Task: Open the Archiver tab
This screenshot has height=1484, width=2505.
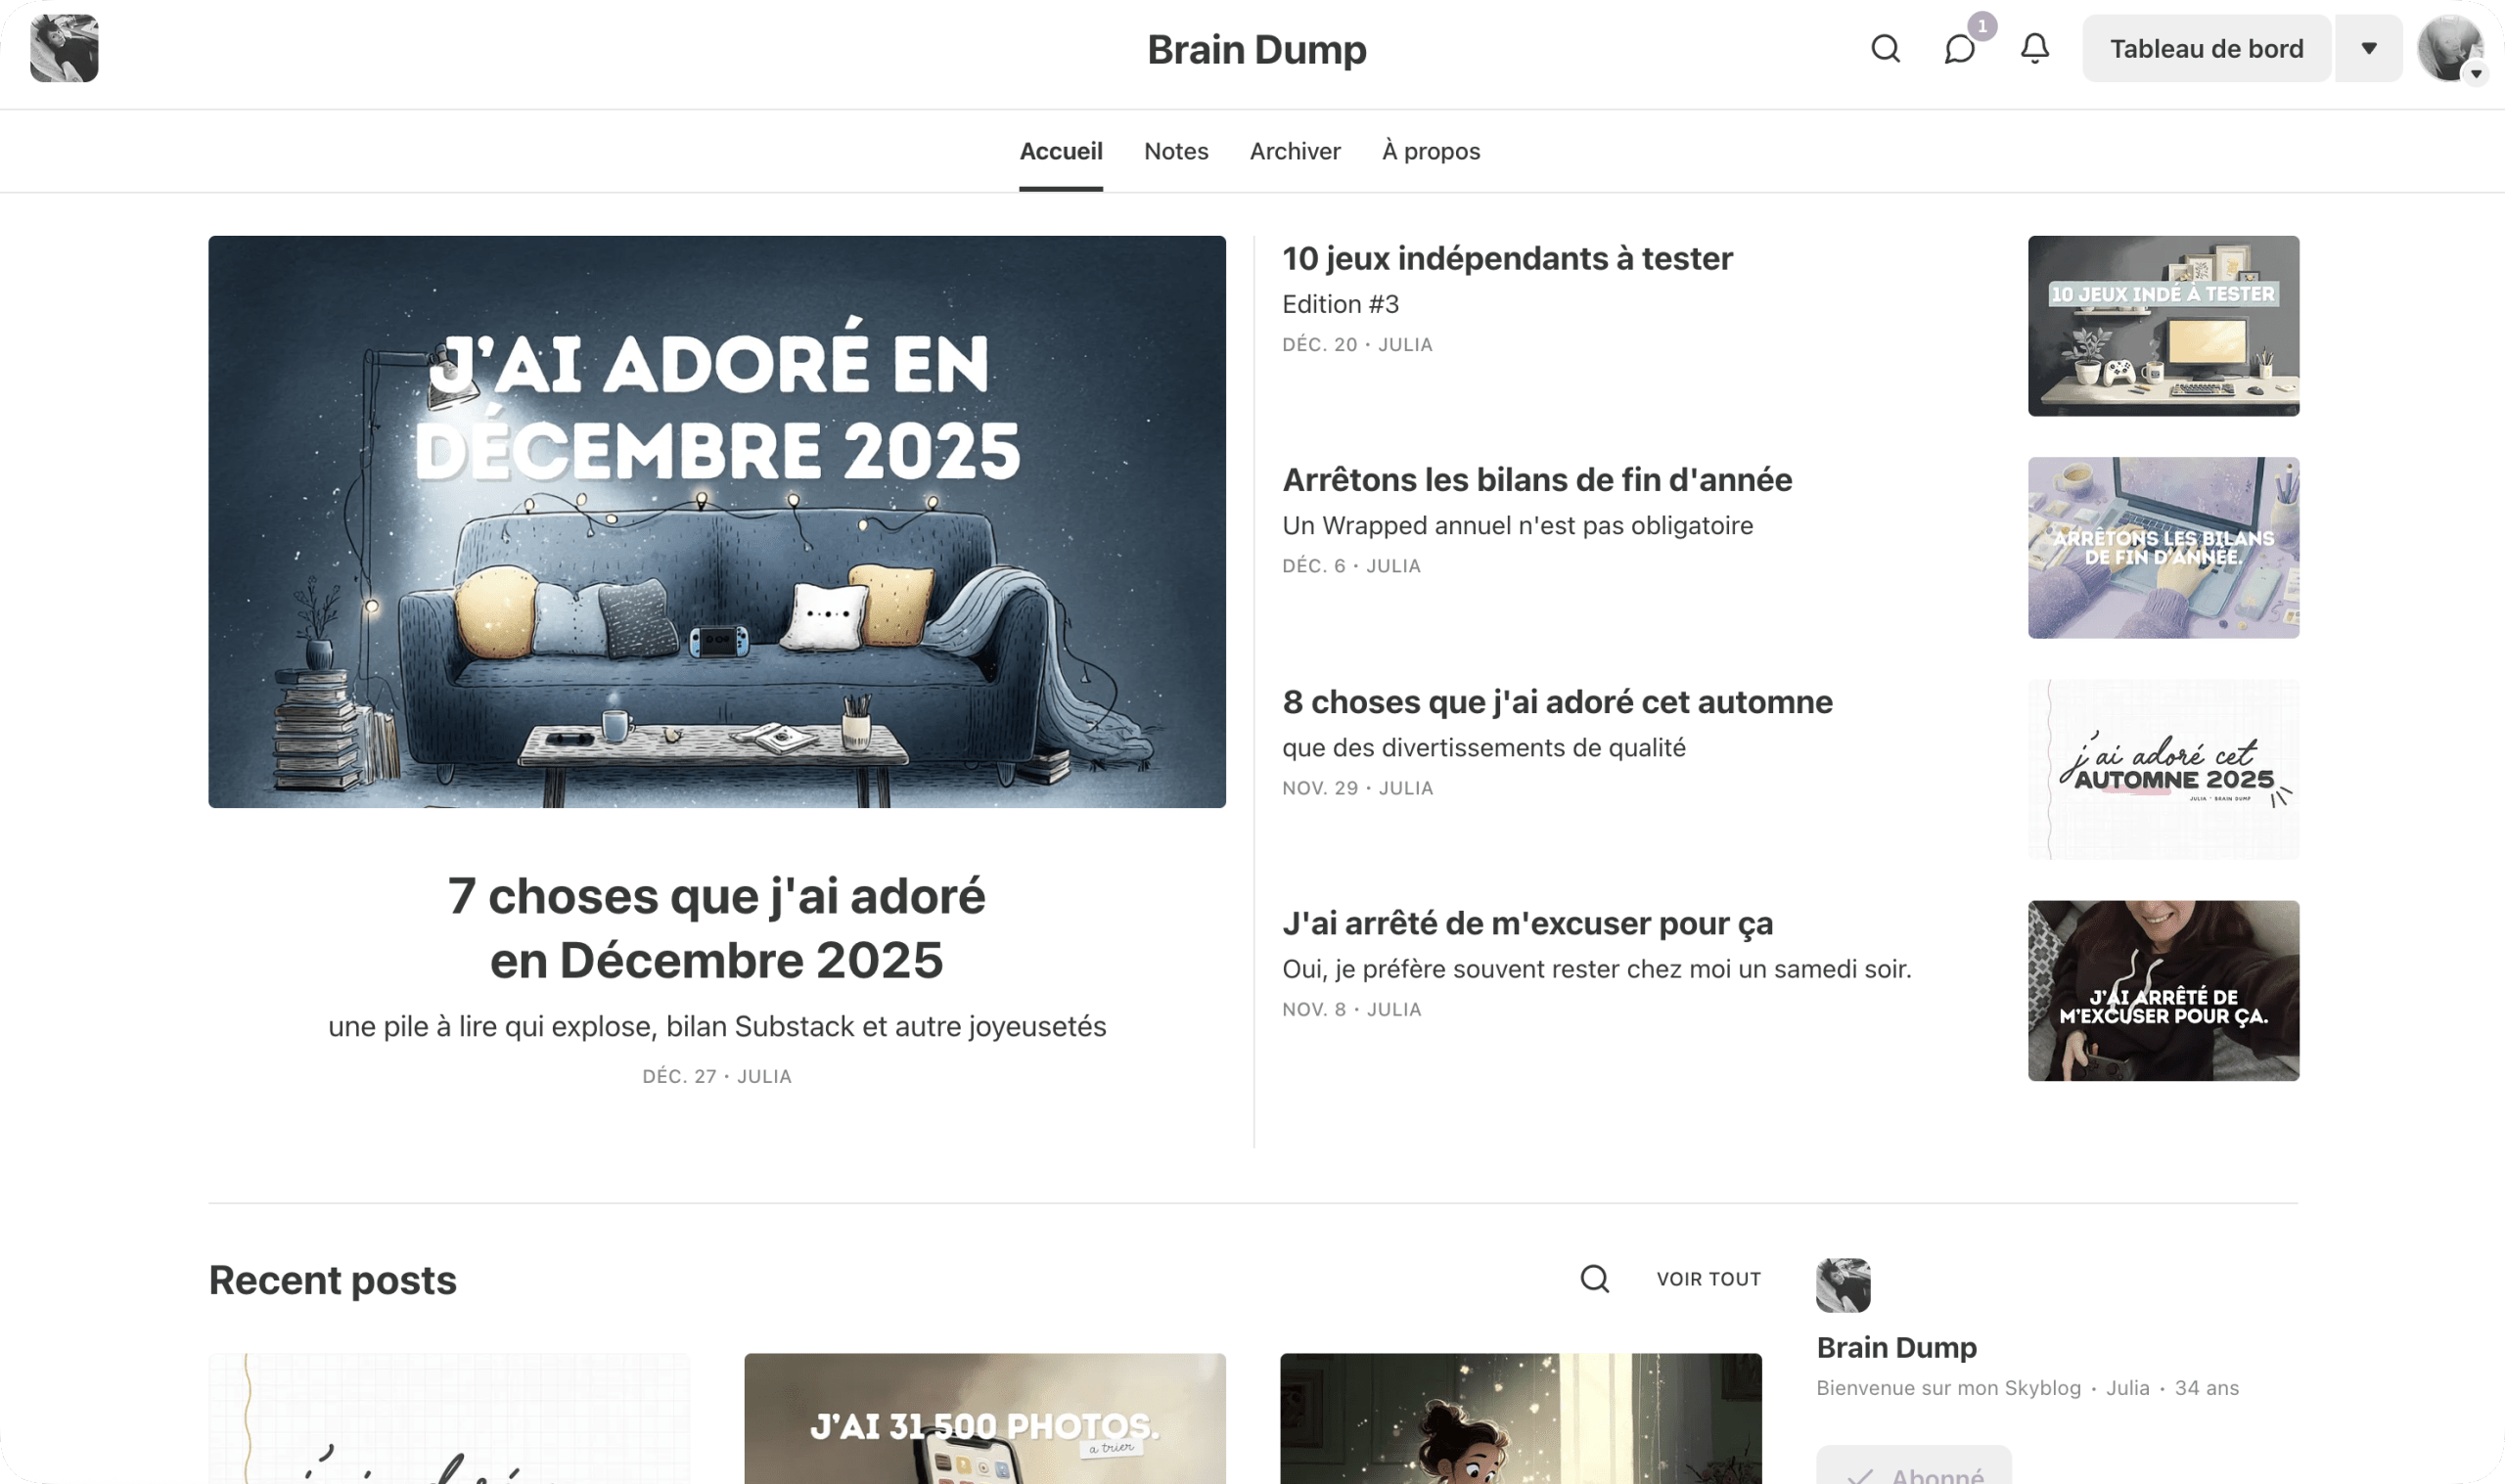Action: [1294, 151]
